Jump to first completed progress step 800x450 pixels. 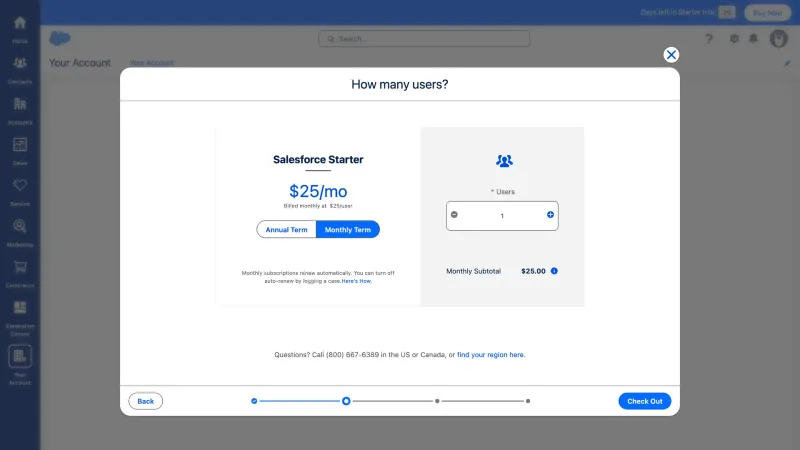[x=254, y=401]
